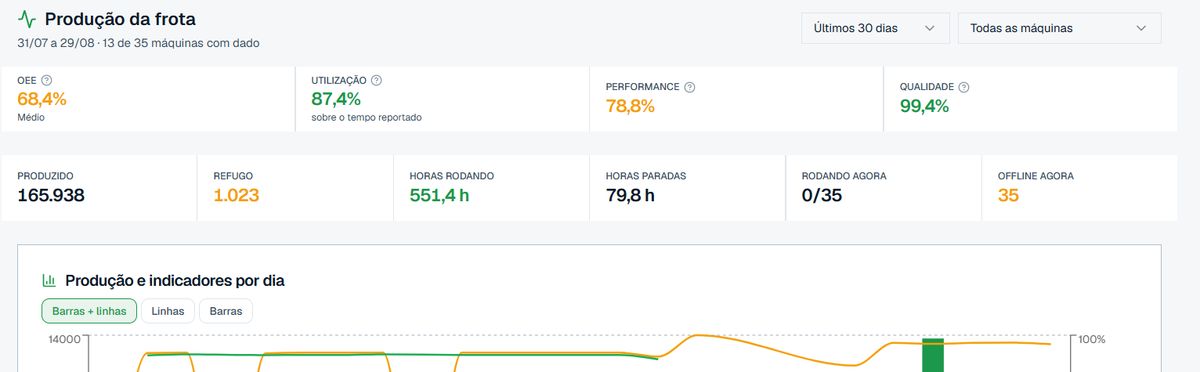Click the Refugo value 1.023
1200x372 pixels.
pos(237,195)
